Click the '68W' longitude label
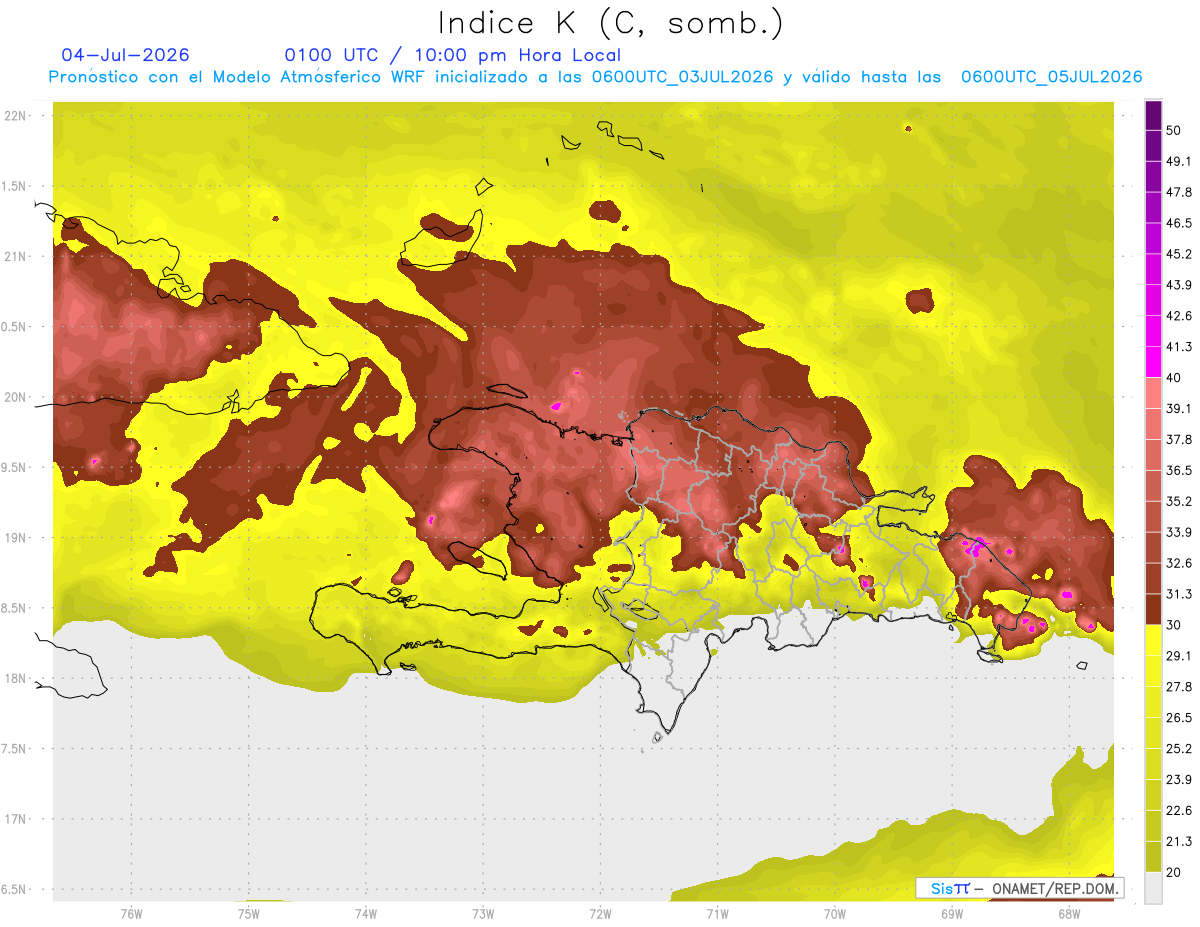This screenshot has height=927, width=1200. 1069,913
